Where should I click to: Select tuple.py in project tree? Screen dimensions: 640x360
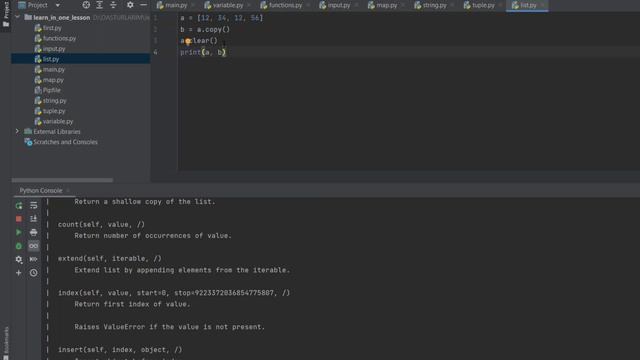click(x=54, y=111)
